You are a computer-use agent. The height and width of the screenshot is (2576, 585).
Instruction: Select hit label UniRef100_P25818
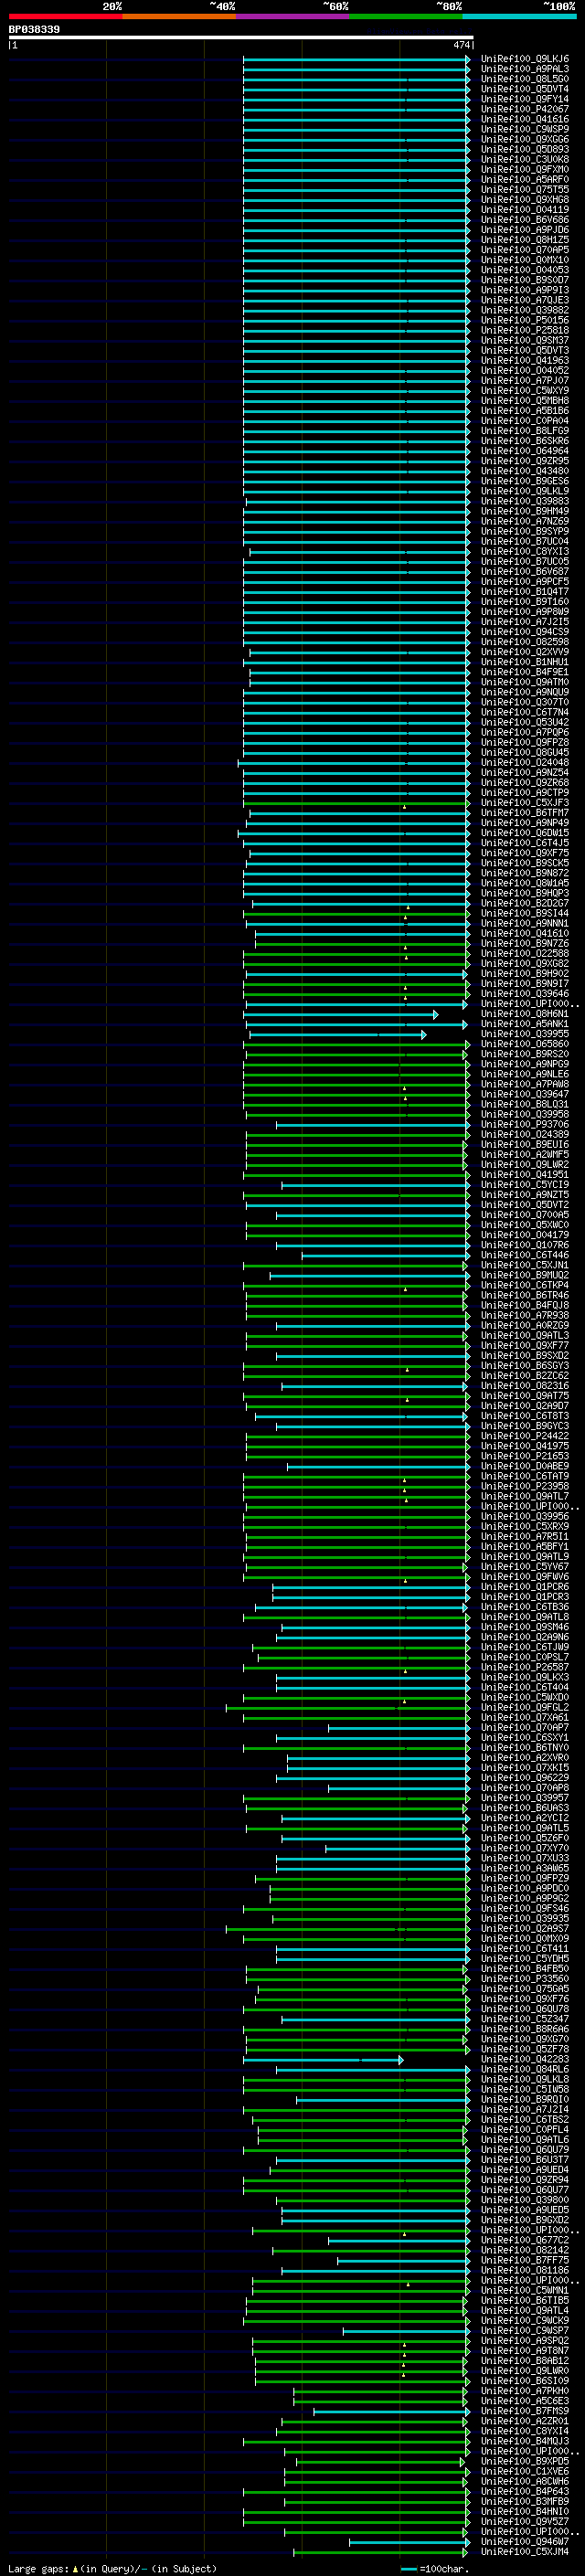click(x=525, y=330)
